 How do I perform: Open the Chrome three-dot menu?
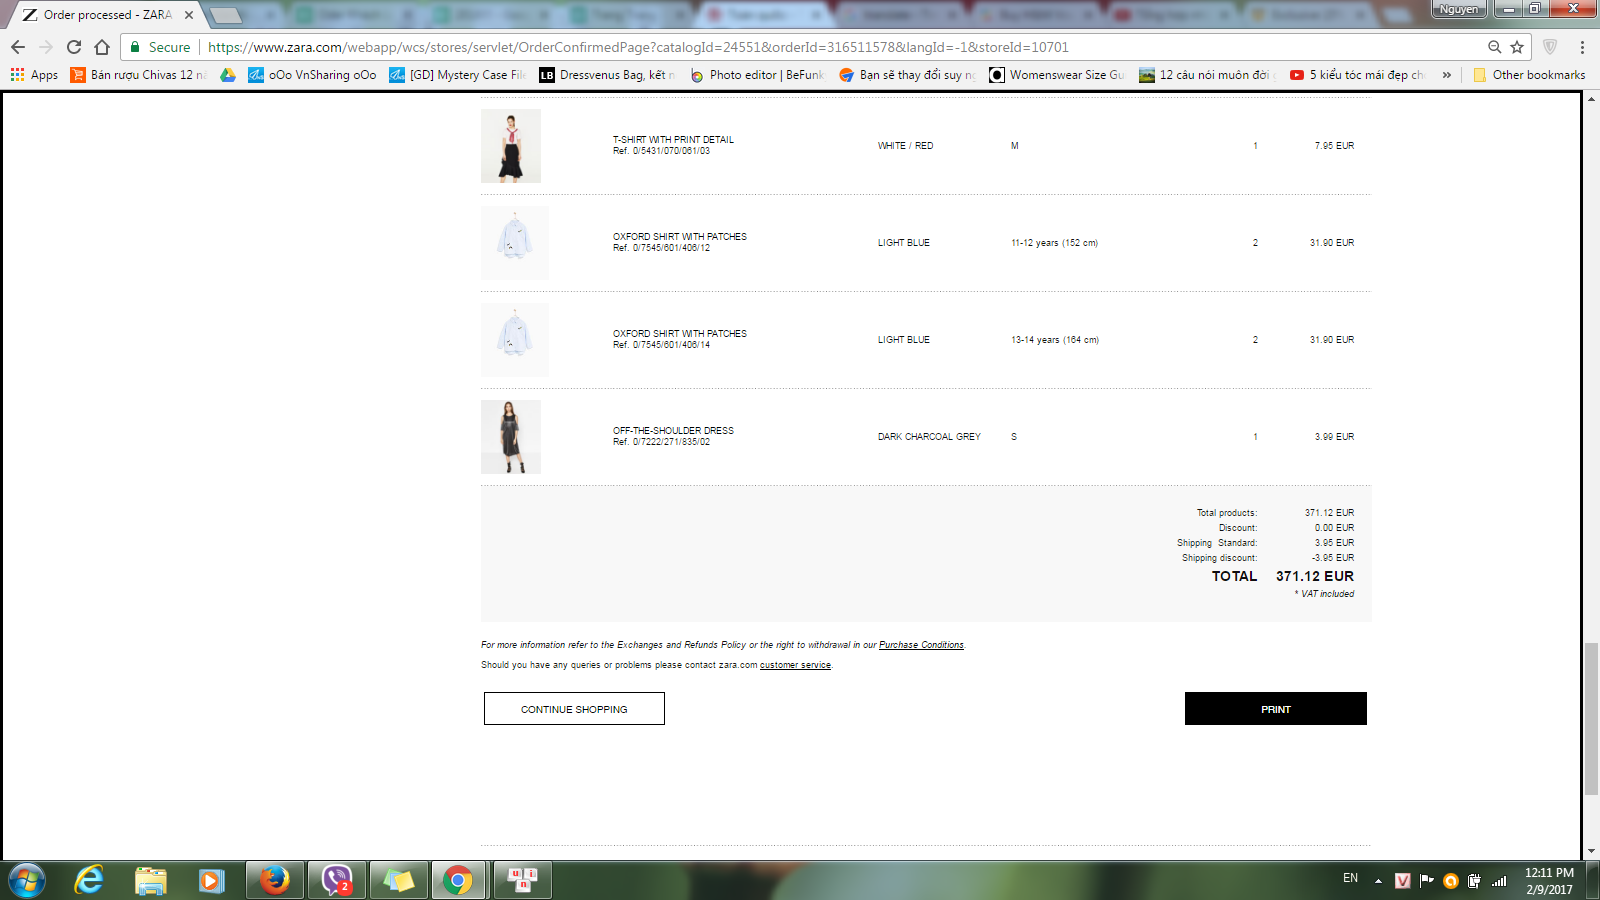click(1582, 47)
